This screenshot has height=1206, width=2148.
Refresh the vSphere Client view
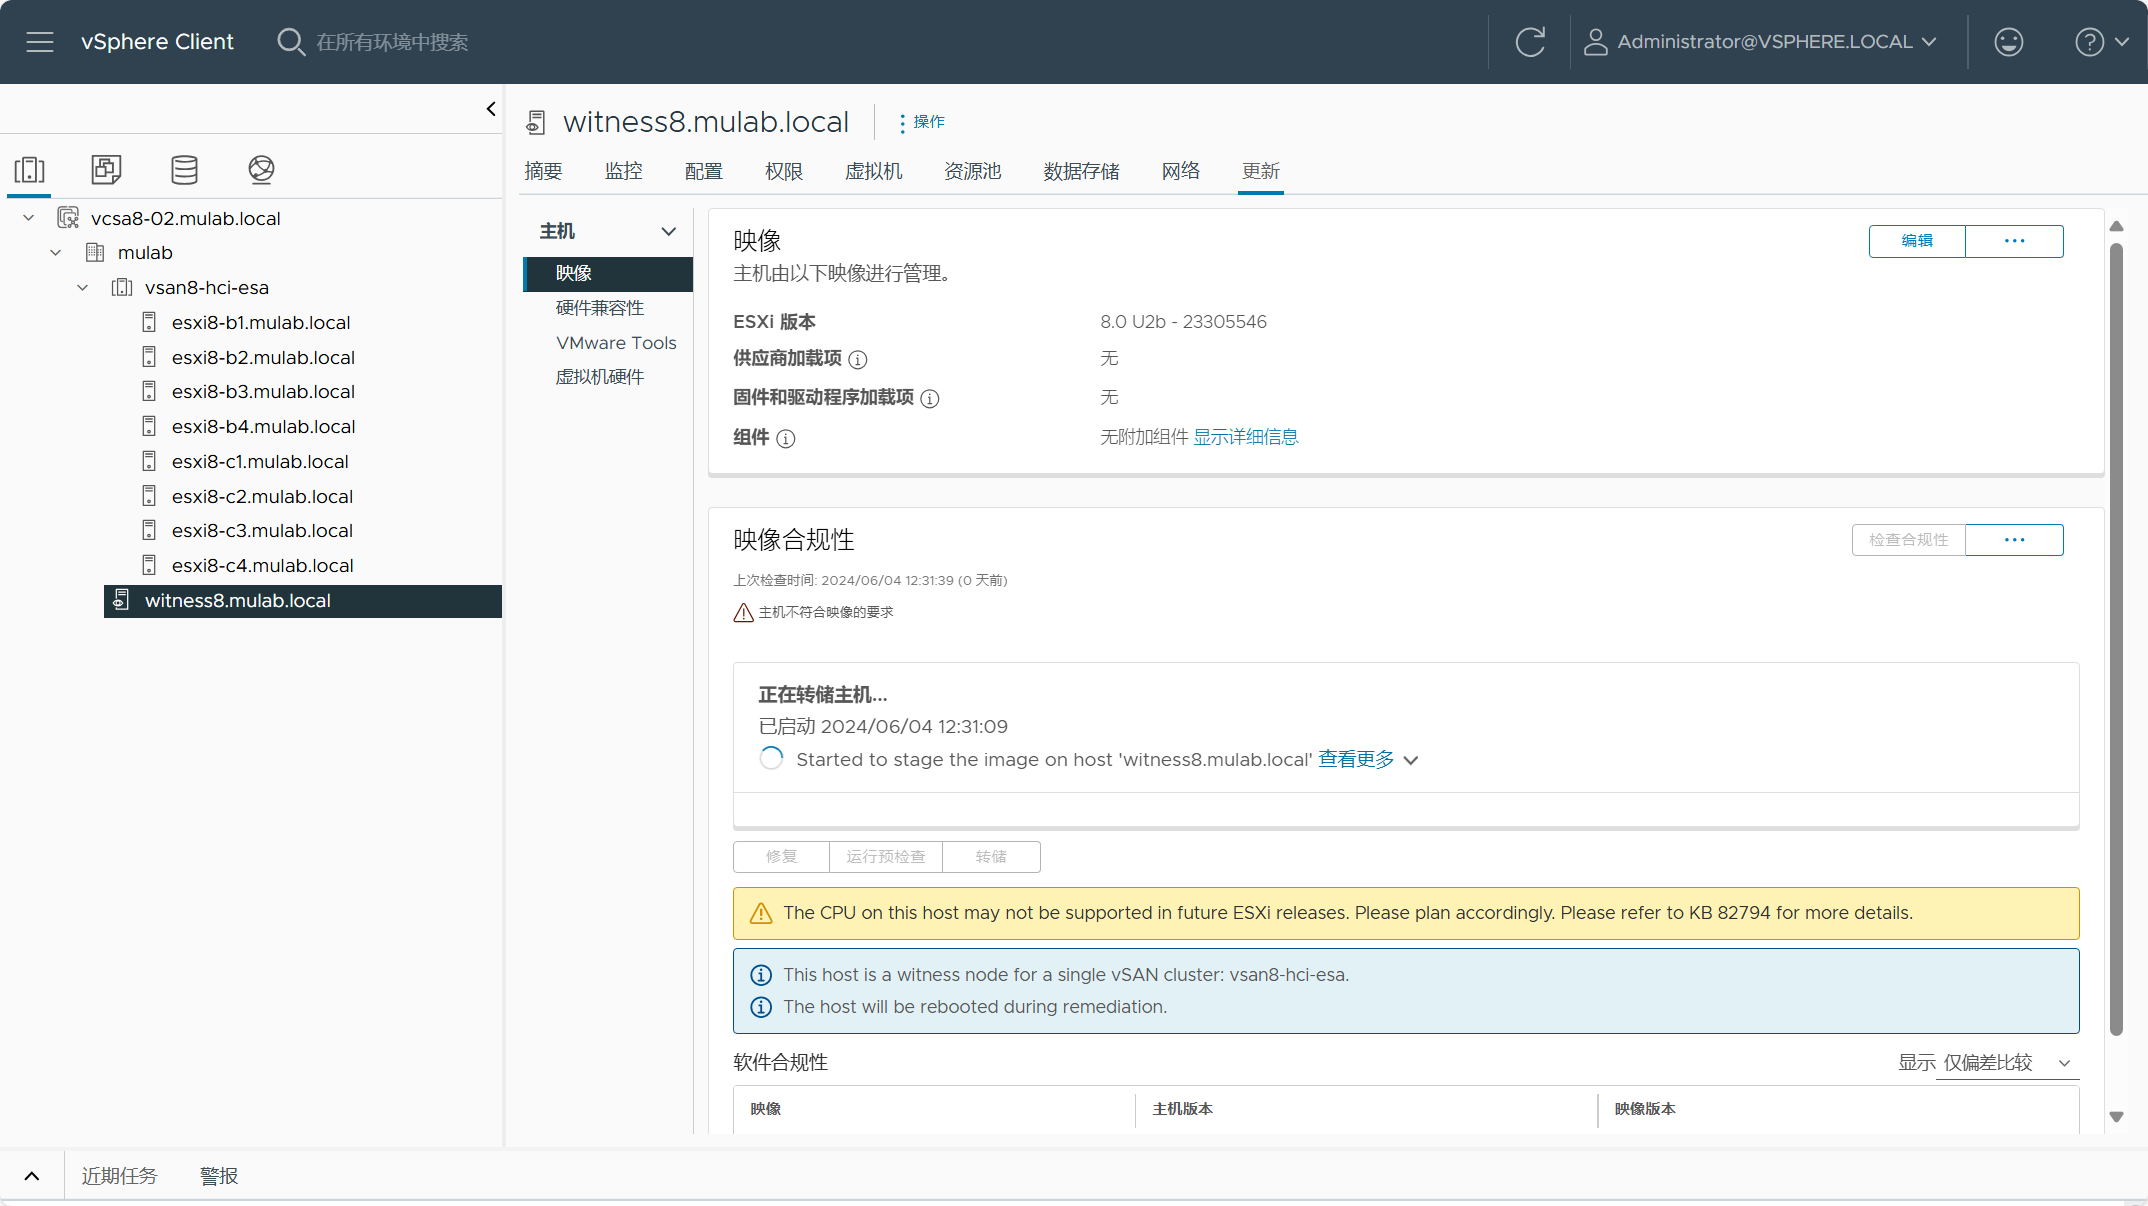tap(1530, 42)
